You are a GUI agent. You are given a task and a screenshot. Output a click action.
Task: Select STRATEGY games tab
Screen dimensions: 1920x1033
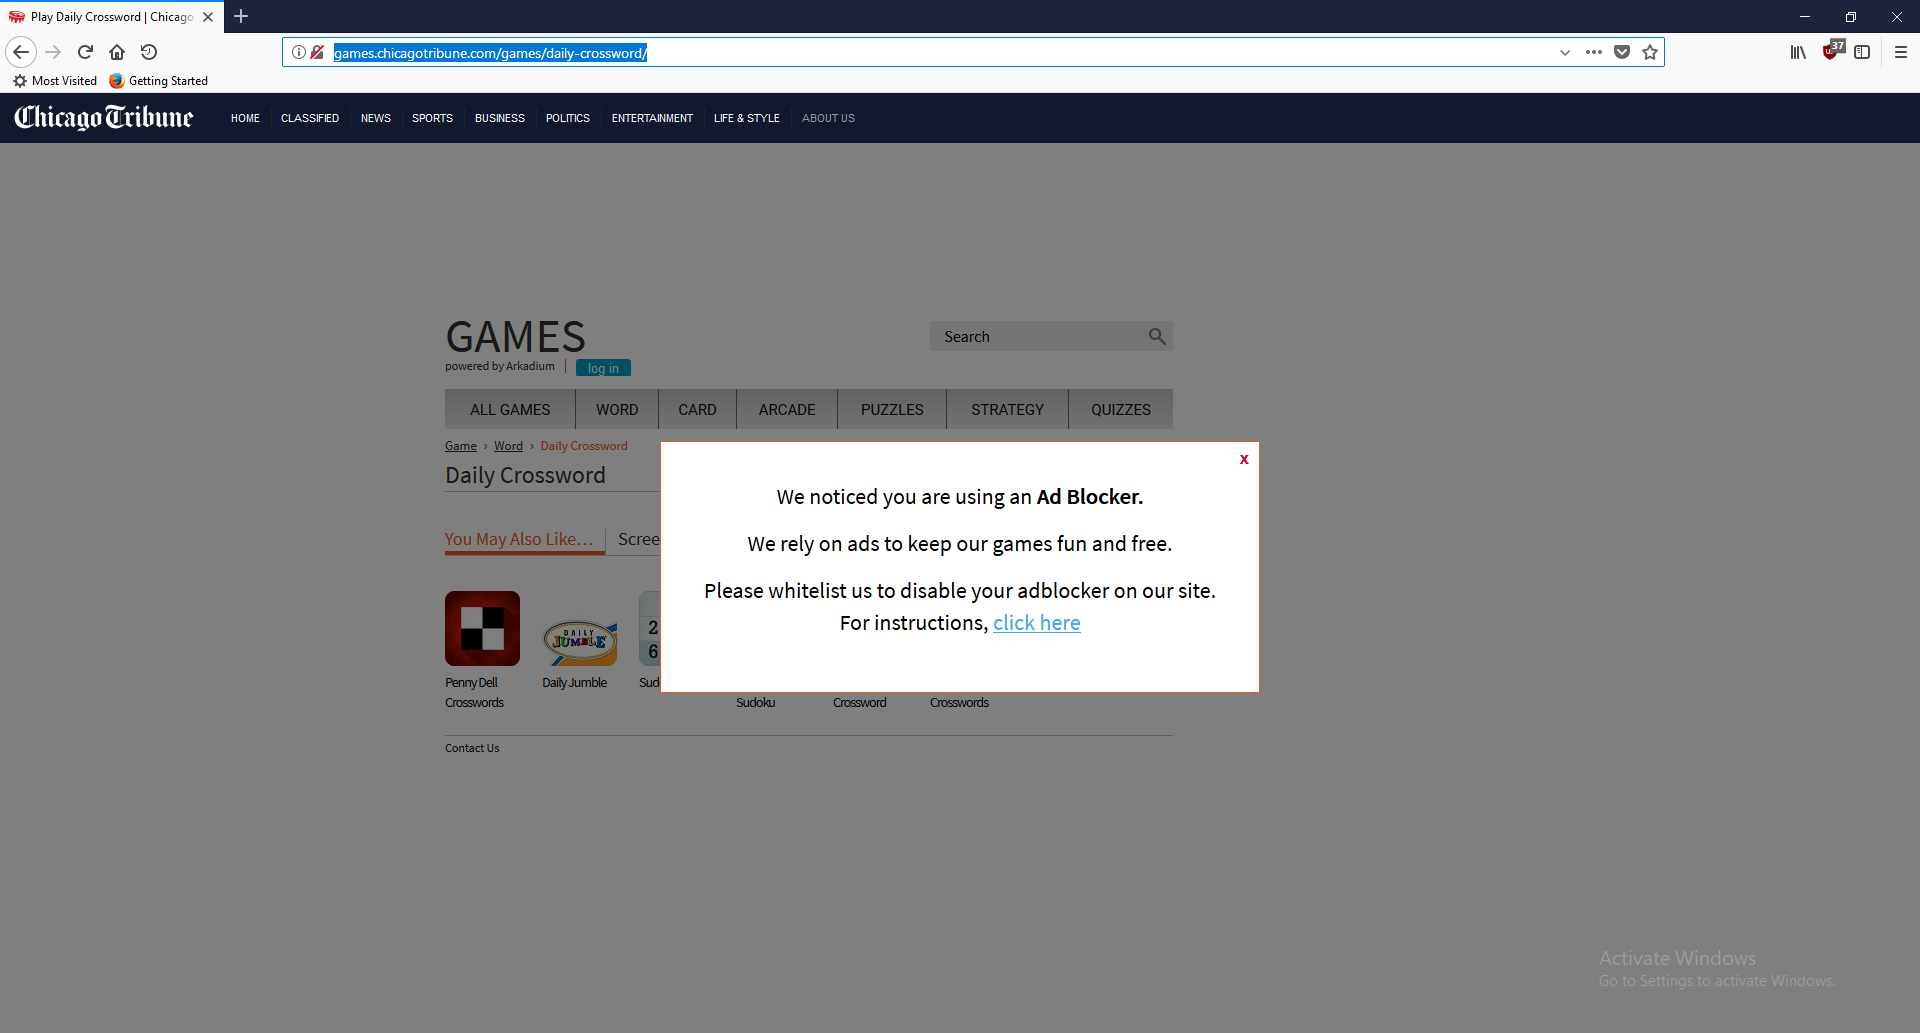[x=1007, y=409]
